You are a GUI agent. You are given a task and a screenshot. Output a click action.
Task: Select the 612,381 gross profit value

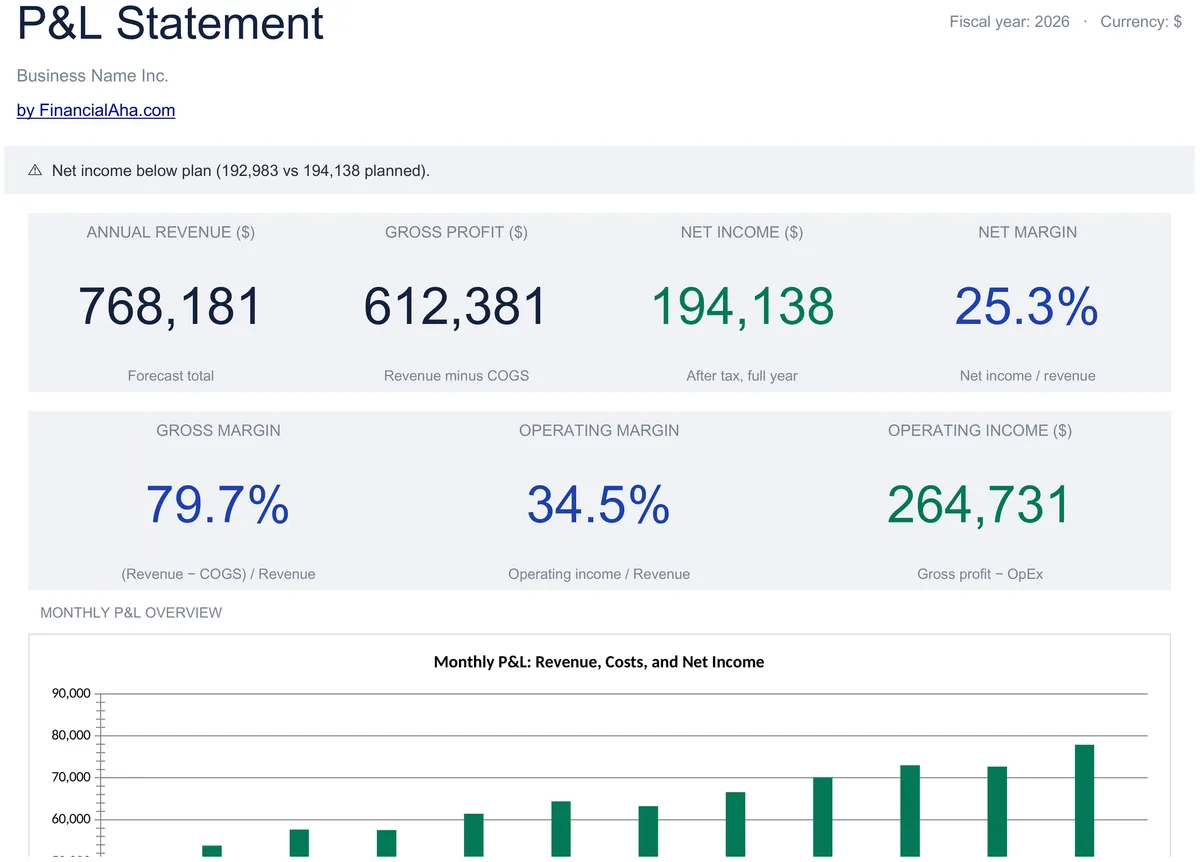[x=456, y=306]
